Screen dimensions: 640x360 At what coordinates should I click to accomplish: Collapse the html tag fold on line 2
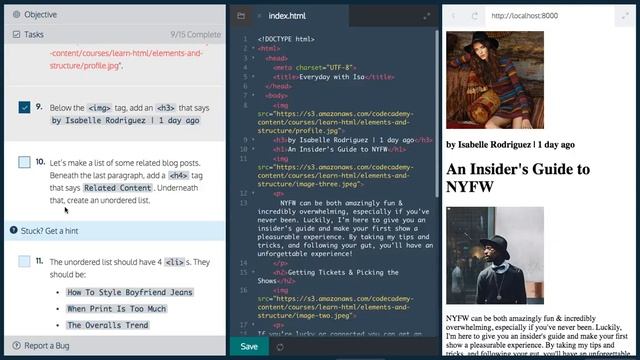tap(253, 49)
